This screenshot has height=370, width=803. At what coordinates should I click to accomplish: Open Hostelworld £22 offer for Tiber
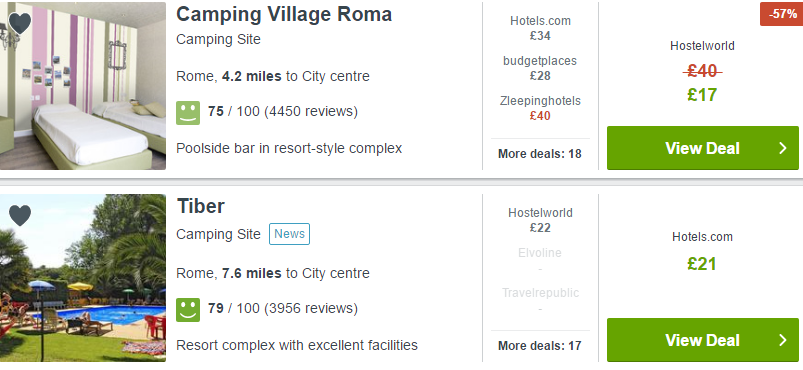540,220
